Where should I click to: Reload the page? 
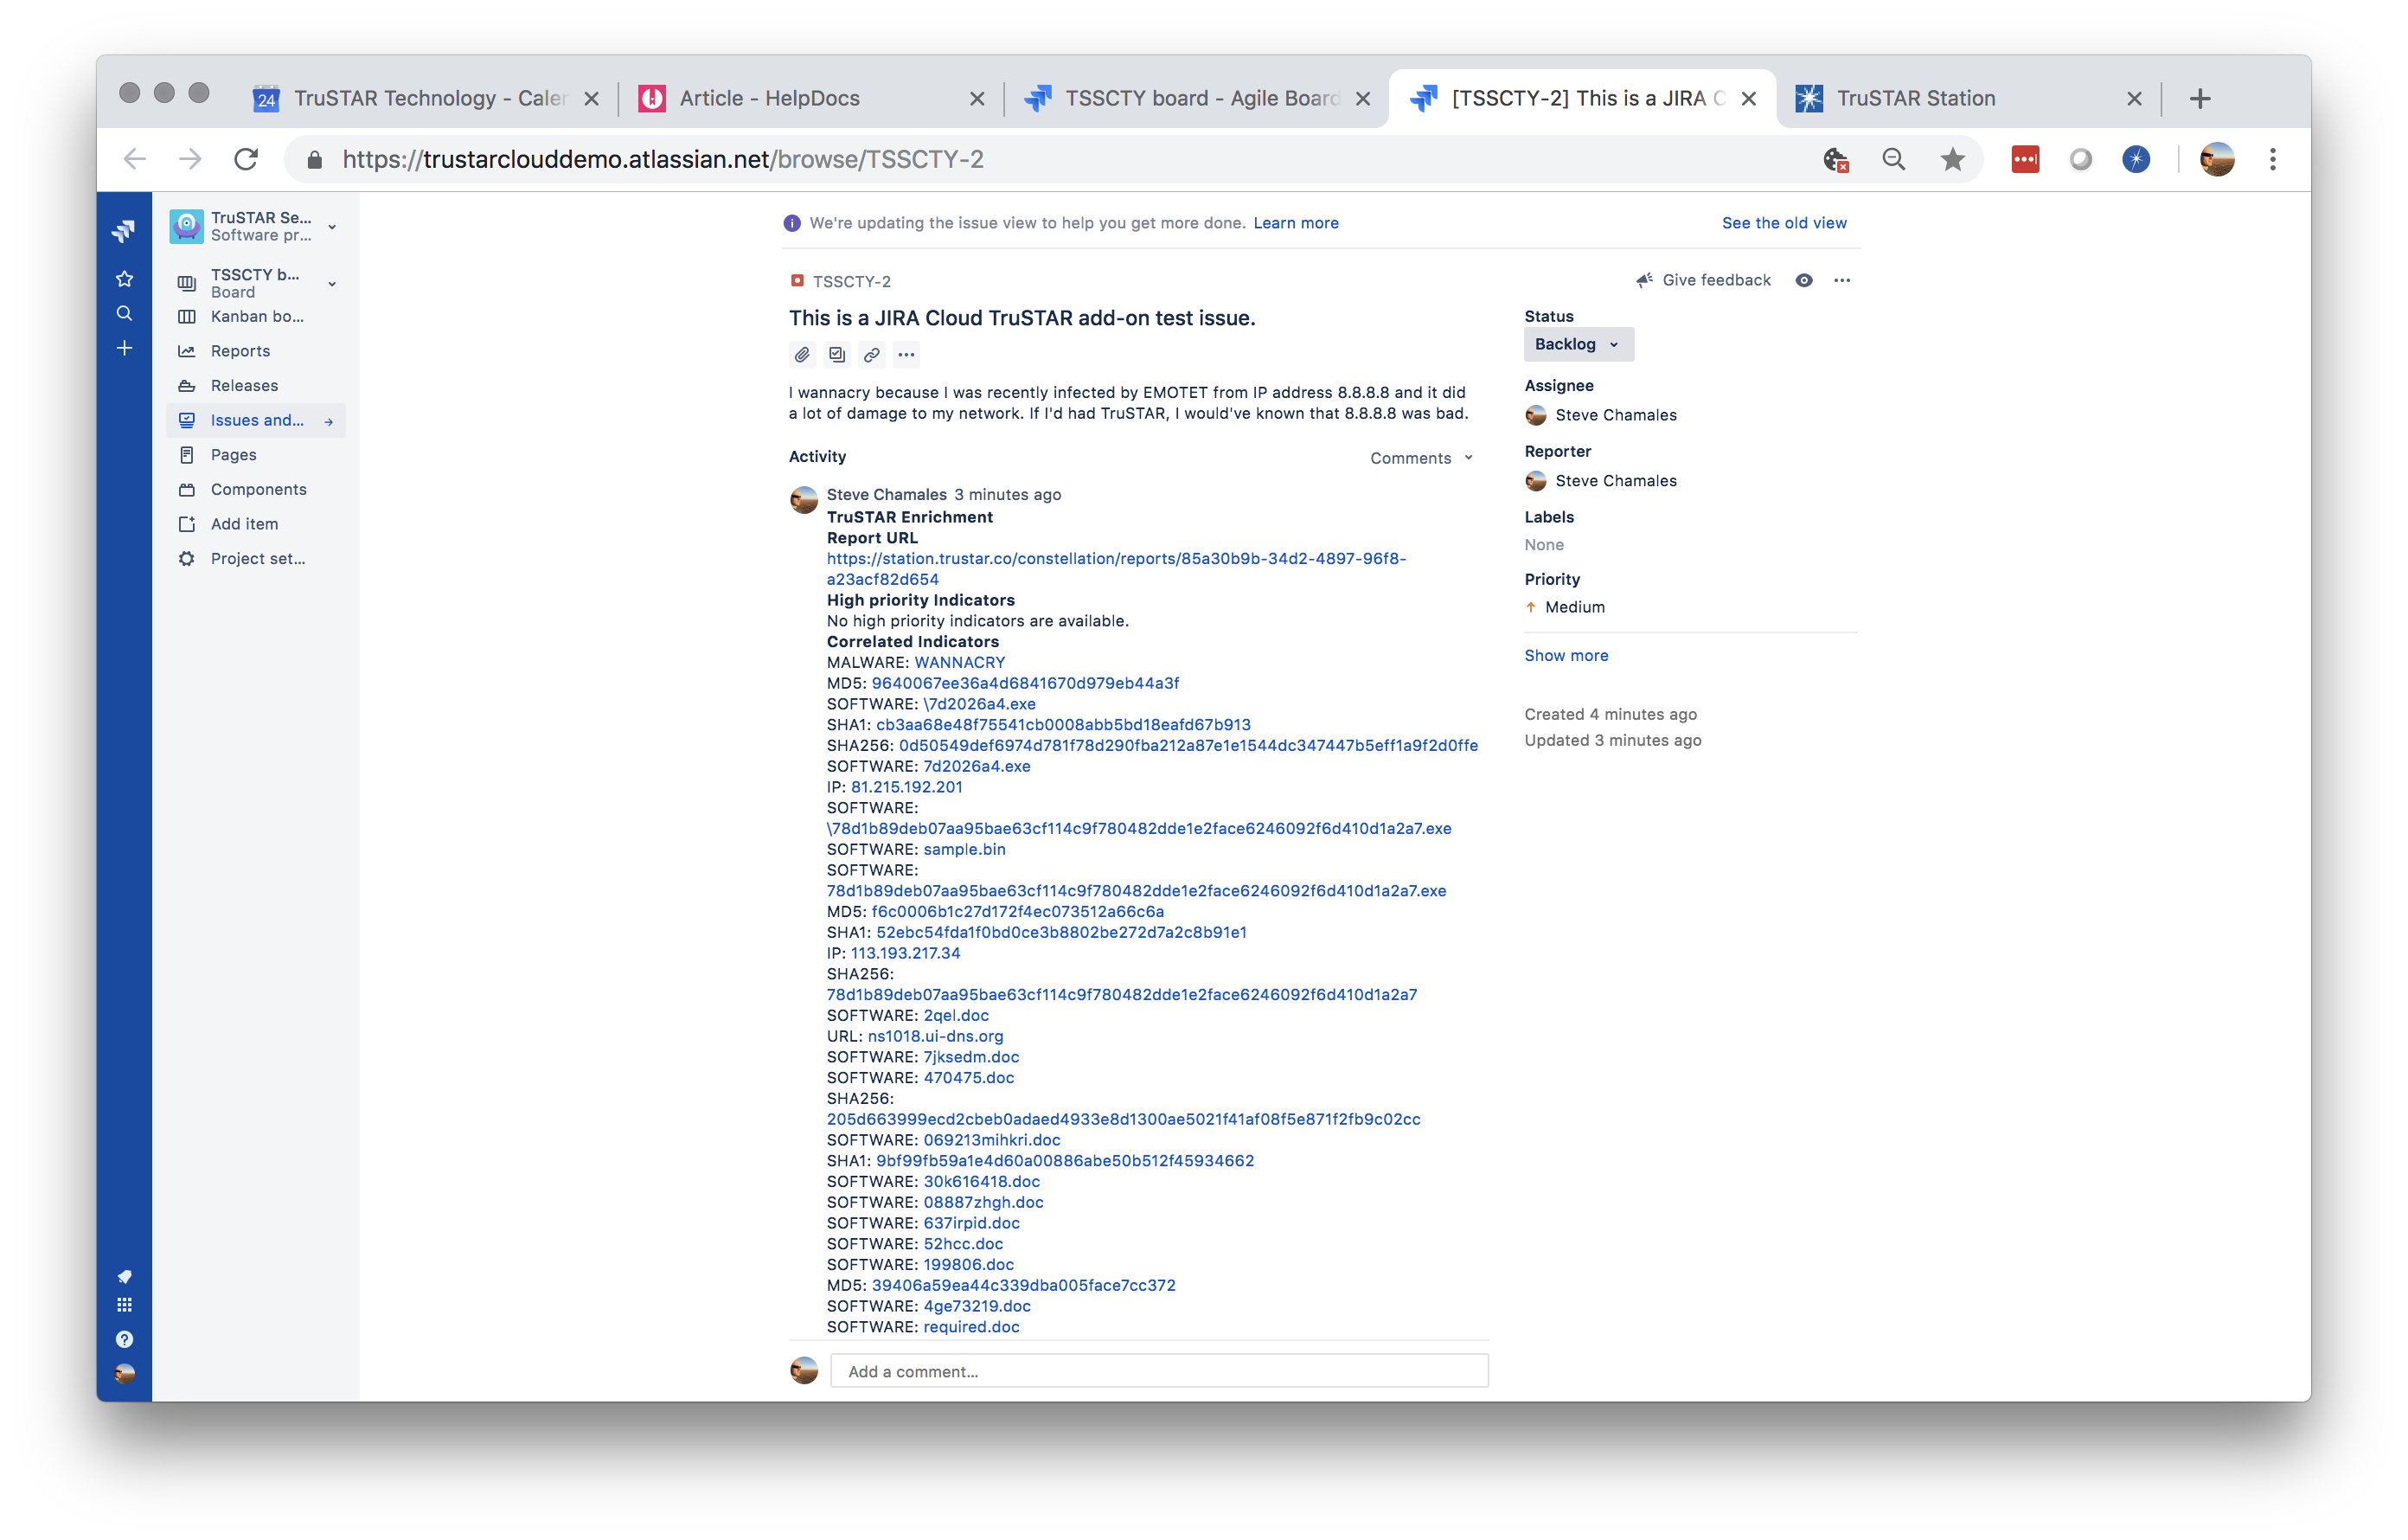(246, 159)
